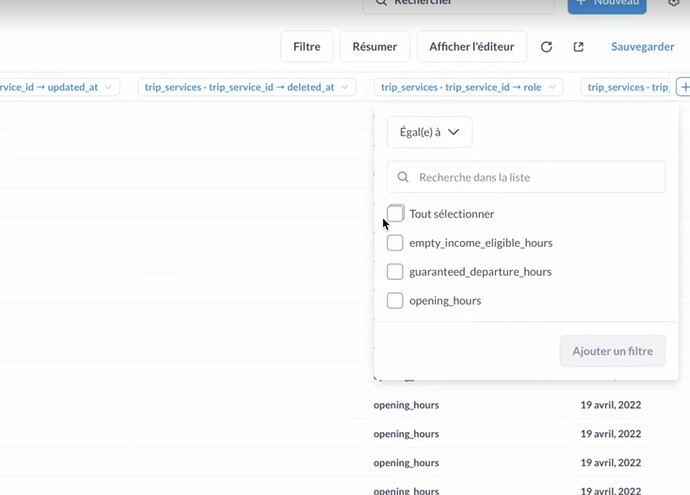Open the Égal(e) à operator dropdown
690x495 pixels.
point(429,132)
